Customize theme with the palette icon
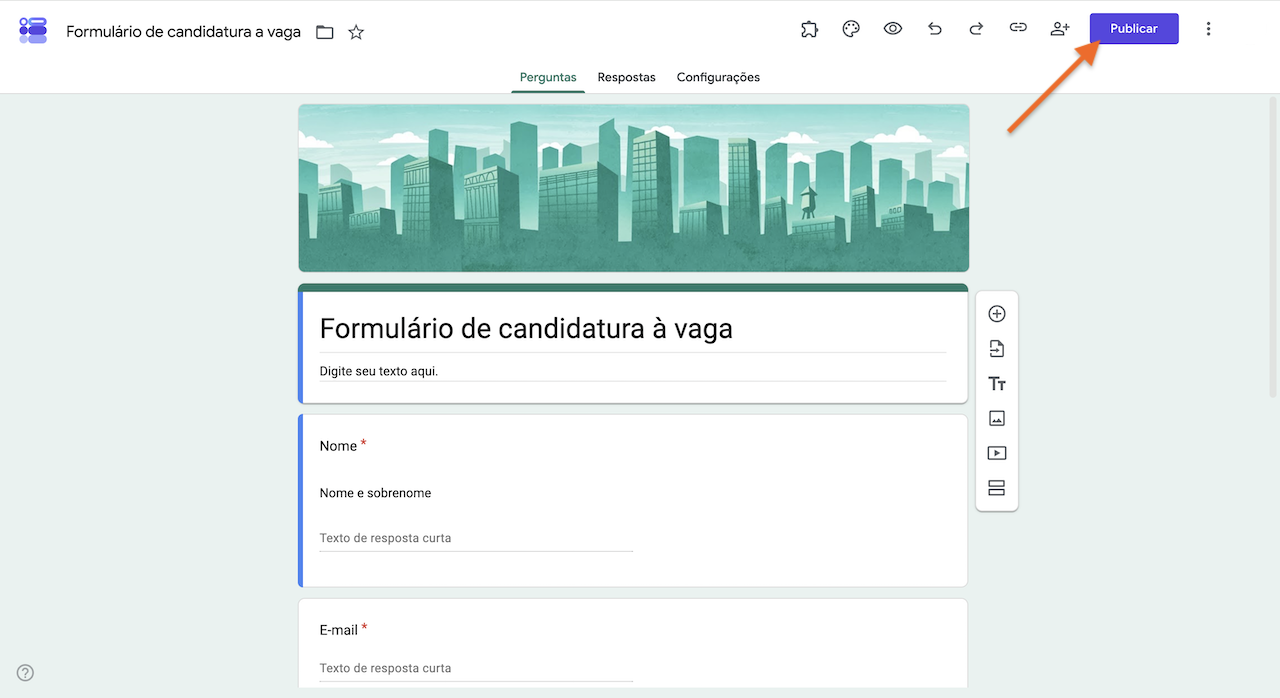 (x=851, y=29)
